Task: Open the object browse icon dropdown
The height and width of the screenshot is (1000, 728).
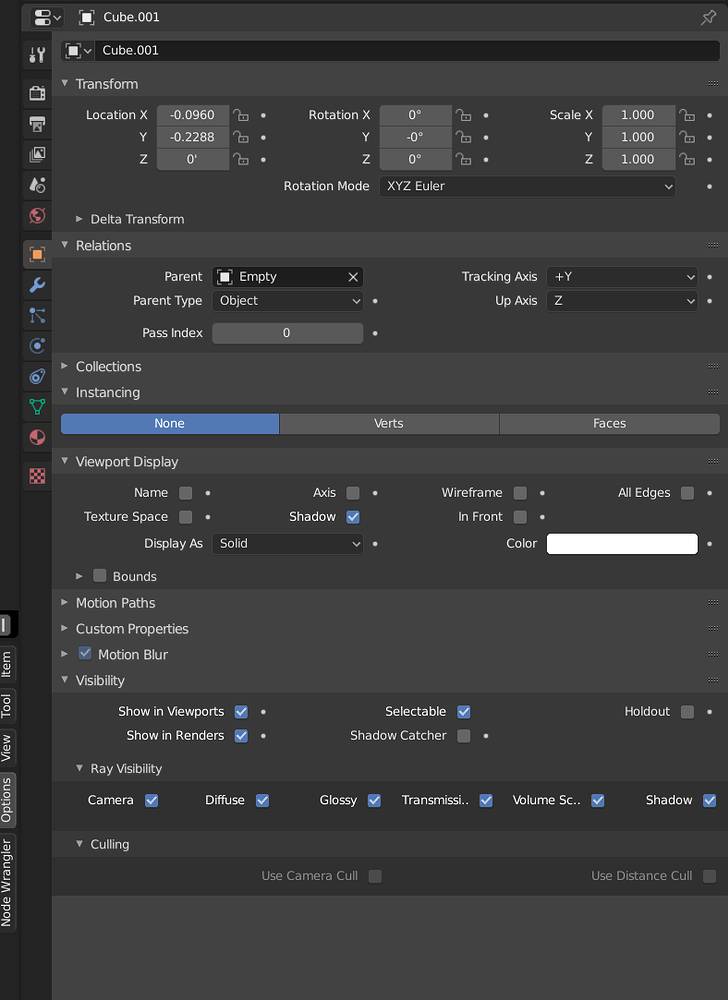Action: point(78,50)
